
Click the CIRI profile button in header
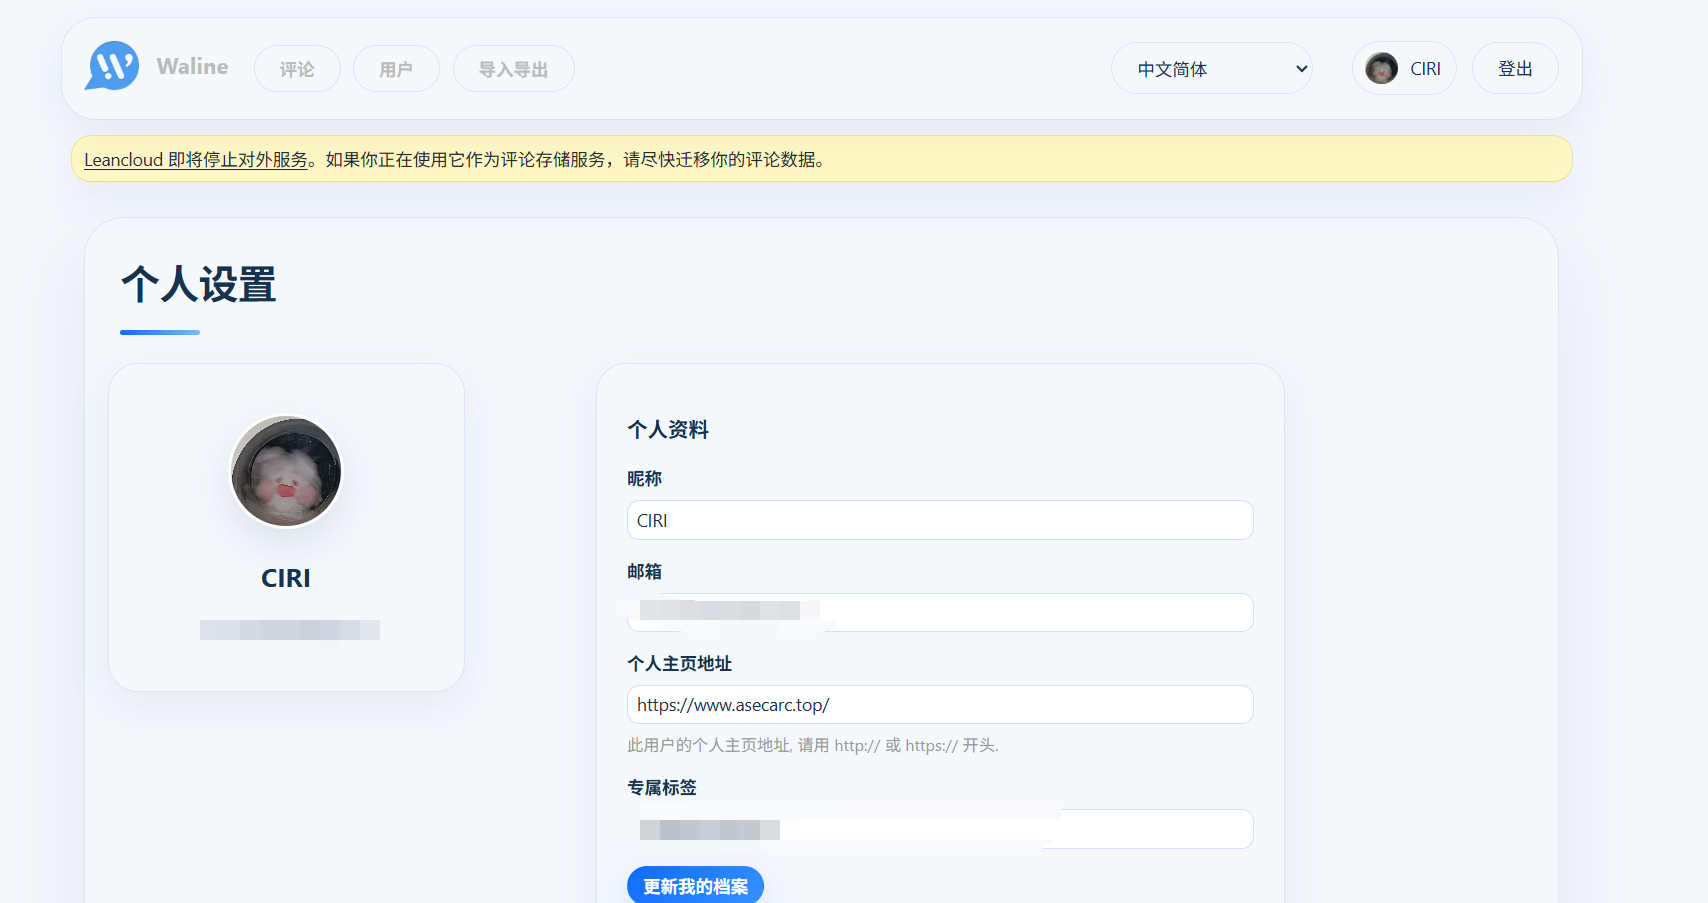tap(1404, 68)
